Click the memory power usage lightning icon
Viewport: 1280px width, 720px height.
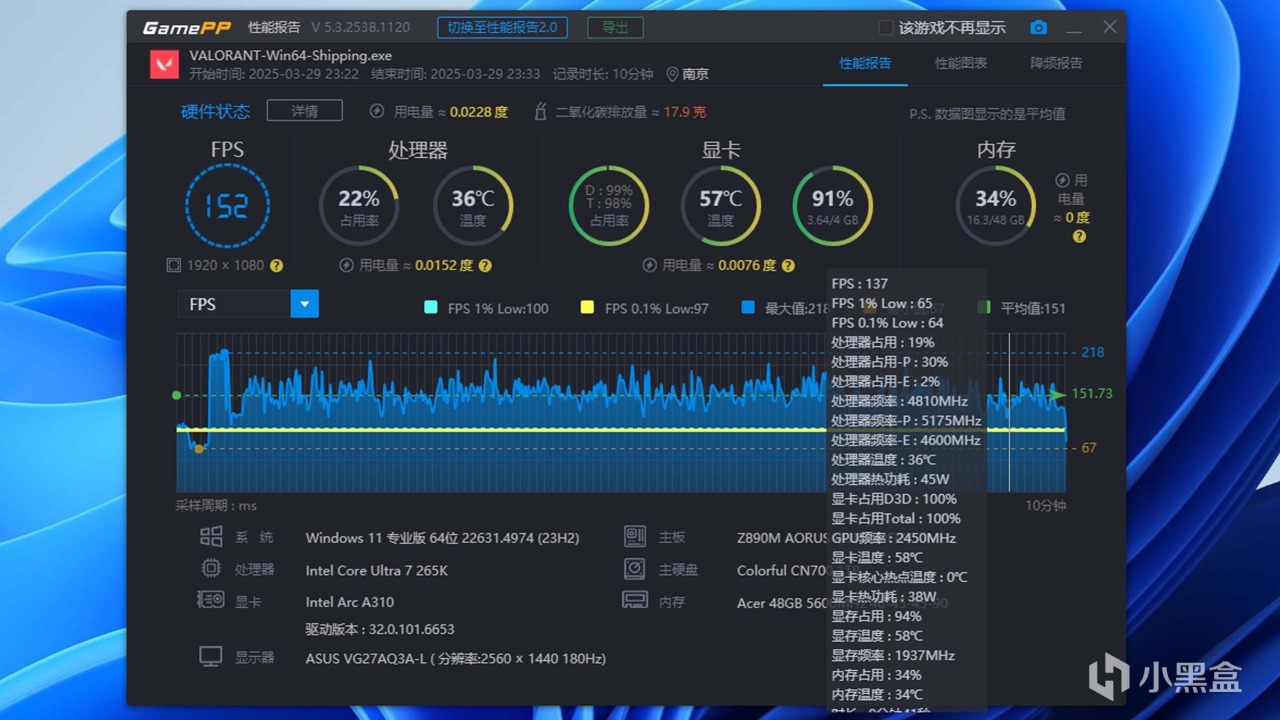coord(1063,180)
